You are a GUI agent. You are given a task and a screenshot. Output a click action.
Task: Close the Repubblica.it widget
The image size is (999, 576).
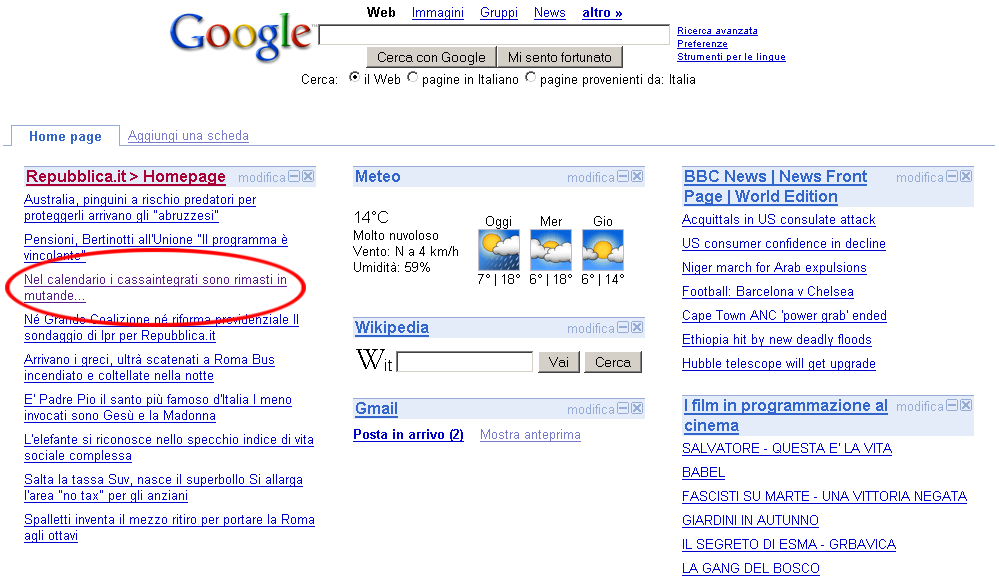[x=308, y=176]
